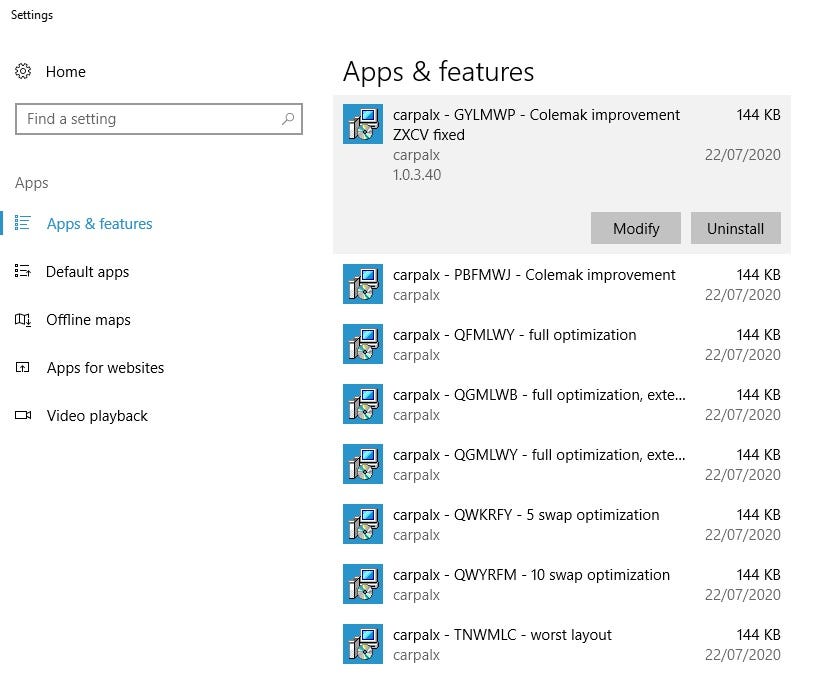Click the Home gear icon
This screenshot has height=674, width=835.
point(23,72)
